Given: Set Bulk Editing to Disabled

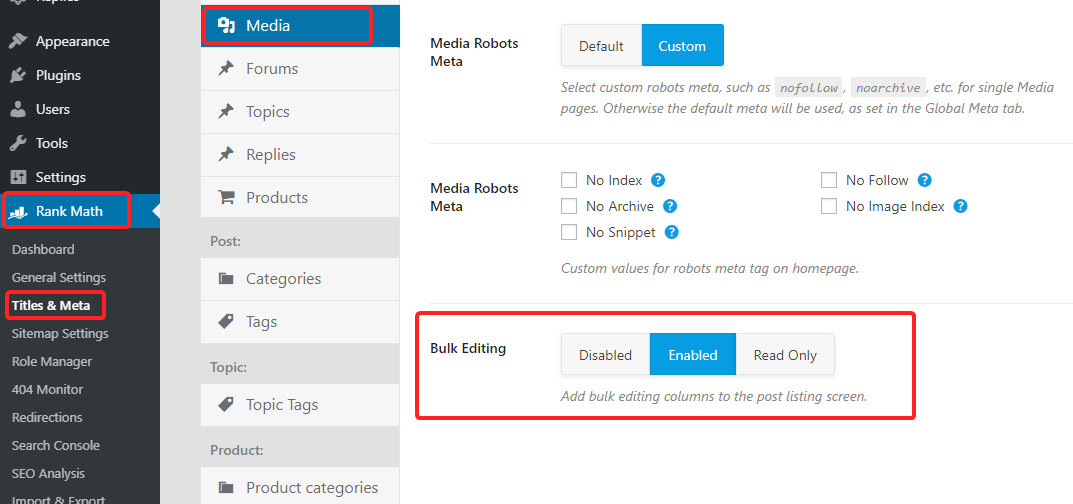Looking at the screenshot, I should tap(605, 355).
